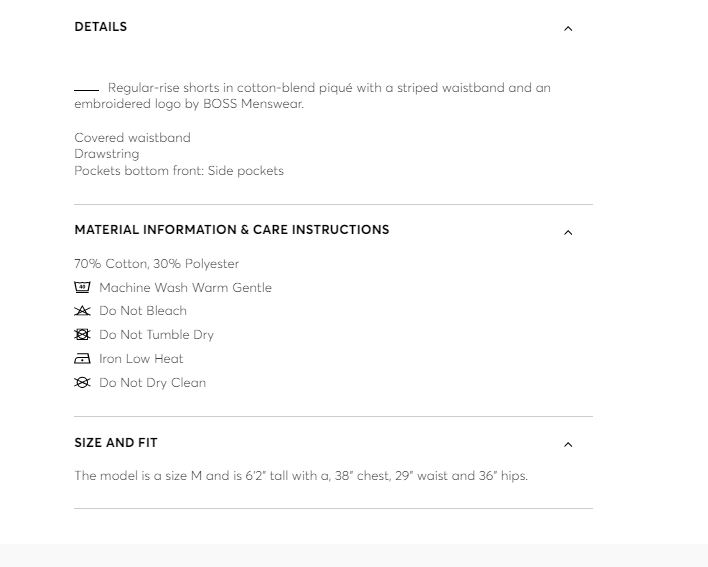Click the do not dry clean icon

point(82,382)
